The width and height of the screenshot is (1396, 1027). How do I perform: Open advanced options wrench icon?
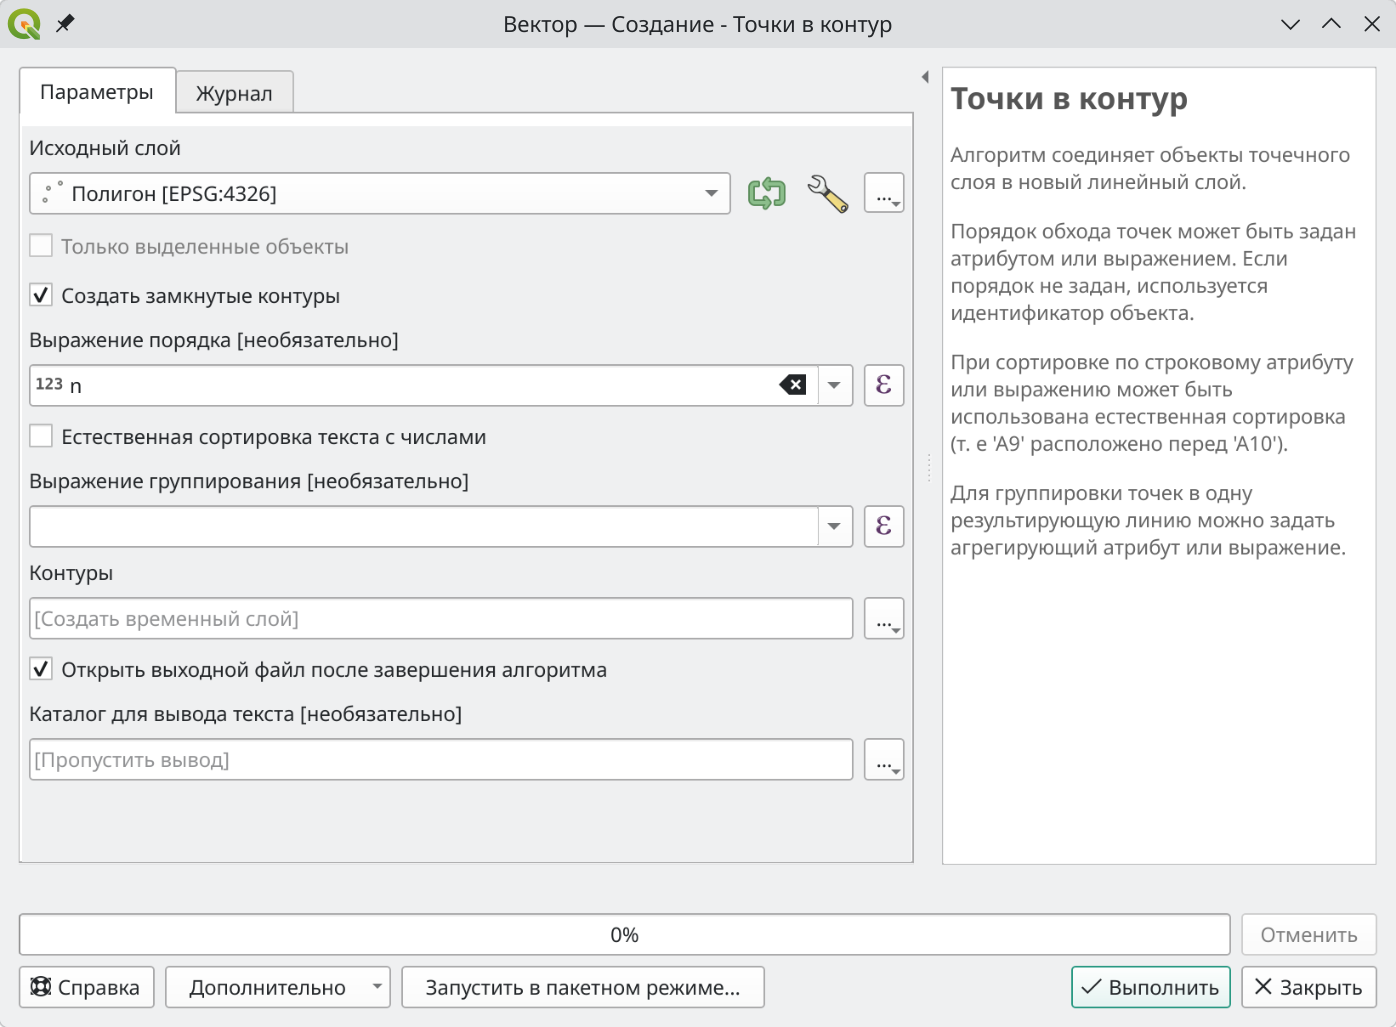(x=827, y=193)
